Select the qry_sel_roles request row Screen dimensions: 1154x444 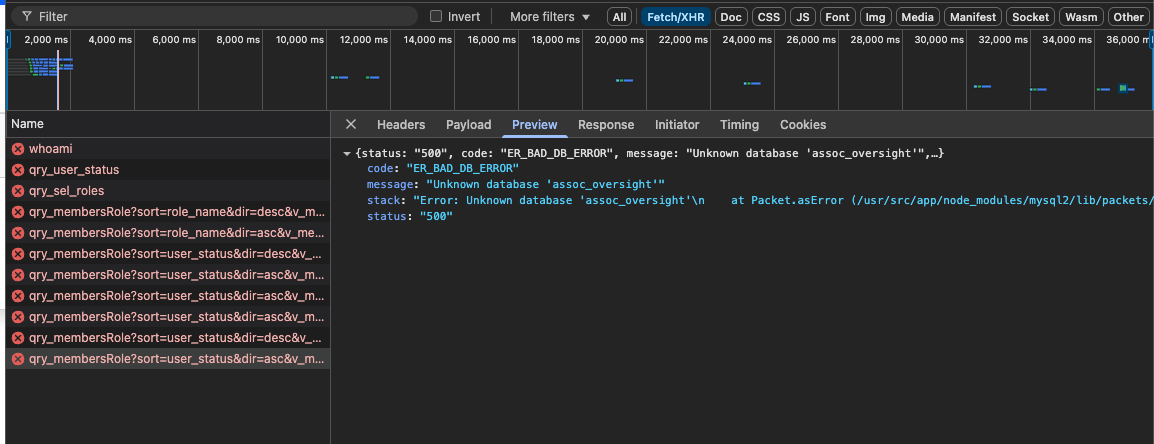[168, 191]
